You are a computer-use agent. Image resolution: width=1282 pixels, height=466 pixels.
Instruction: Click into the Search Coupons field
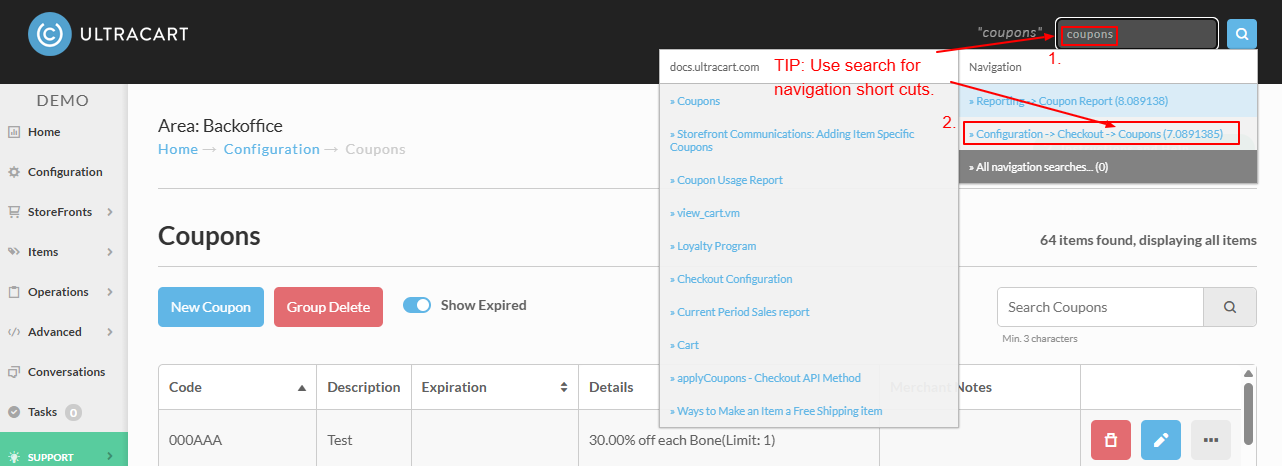tap(1100, 307)
